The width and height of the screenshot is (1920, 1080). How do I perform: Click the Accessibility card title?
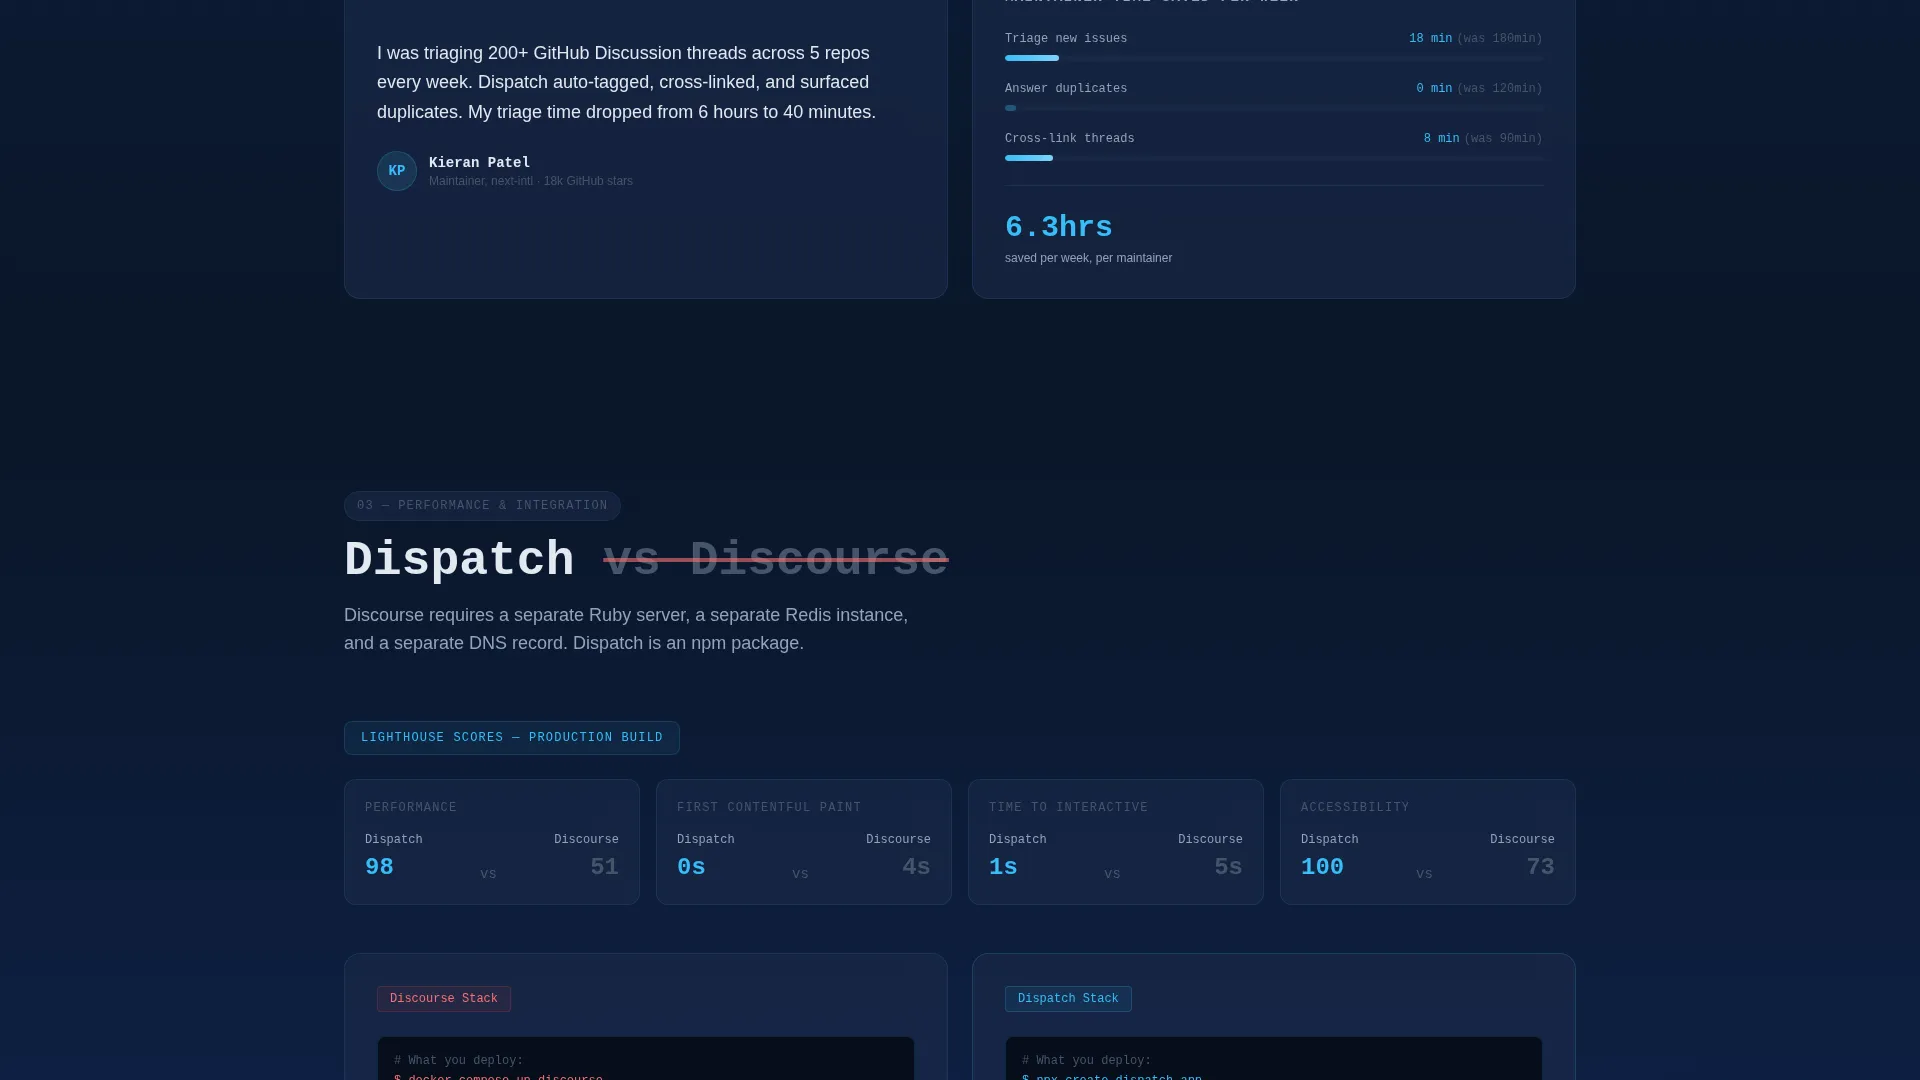point(1355,807)
